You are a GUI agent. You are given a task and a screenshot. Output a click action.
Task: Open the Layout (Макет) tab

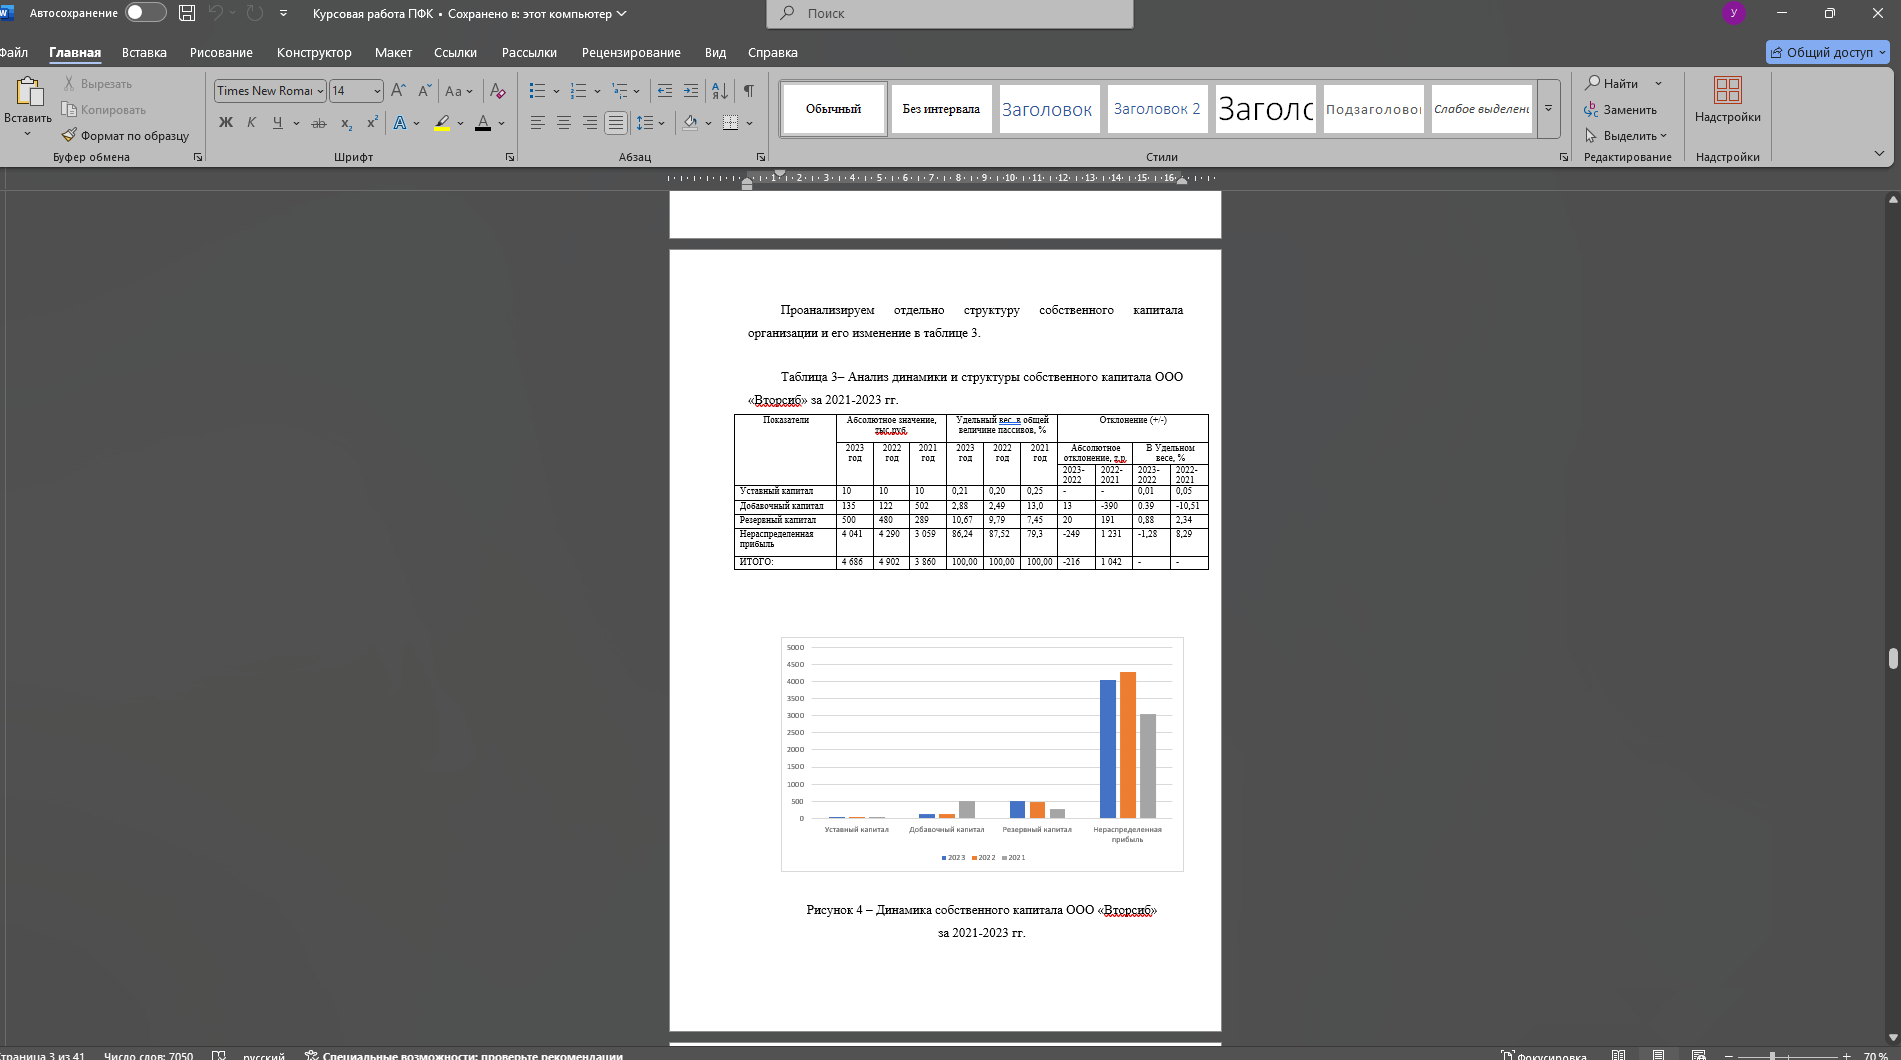click(393, 53)
